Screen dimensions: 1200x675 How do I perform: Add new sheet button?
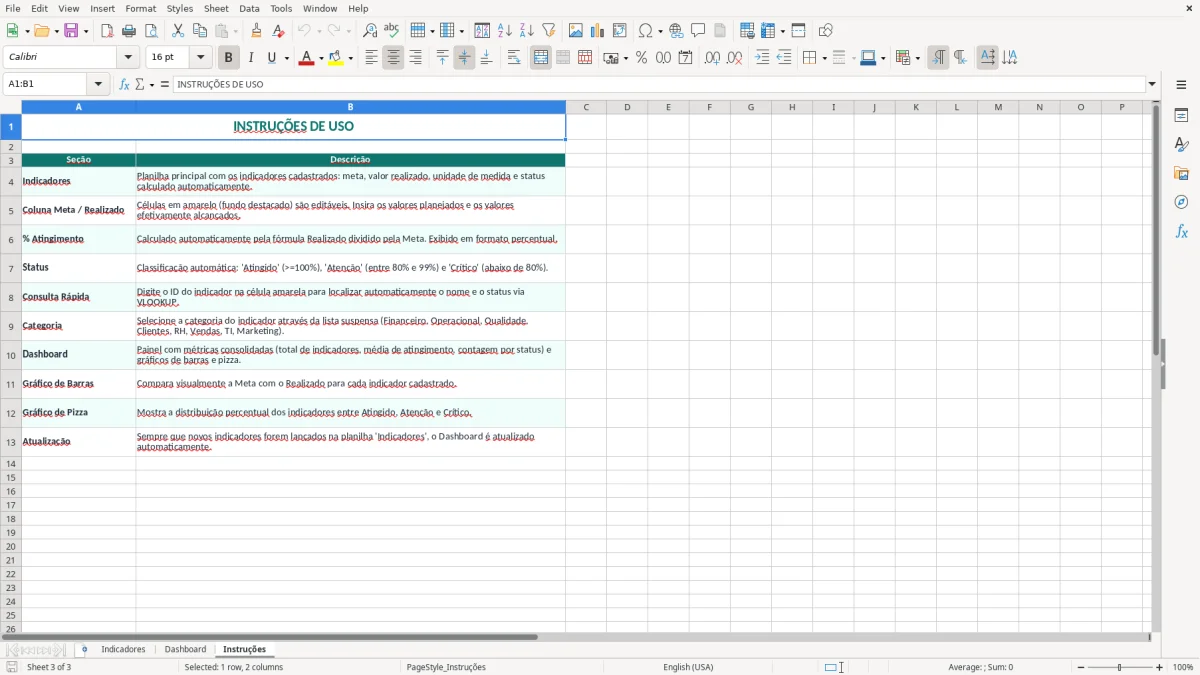(x=84, y=650)
